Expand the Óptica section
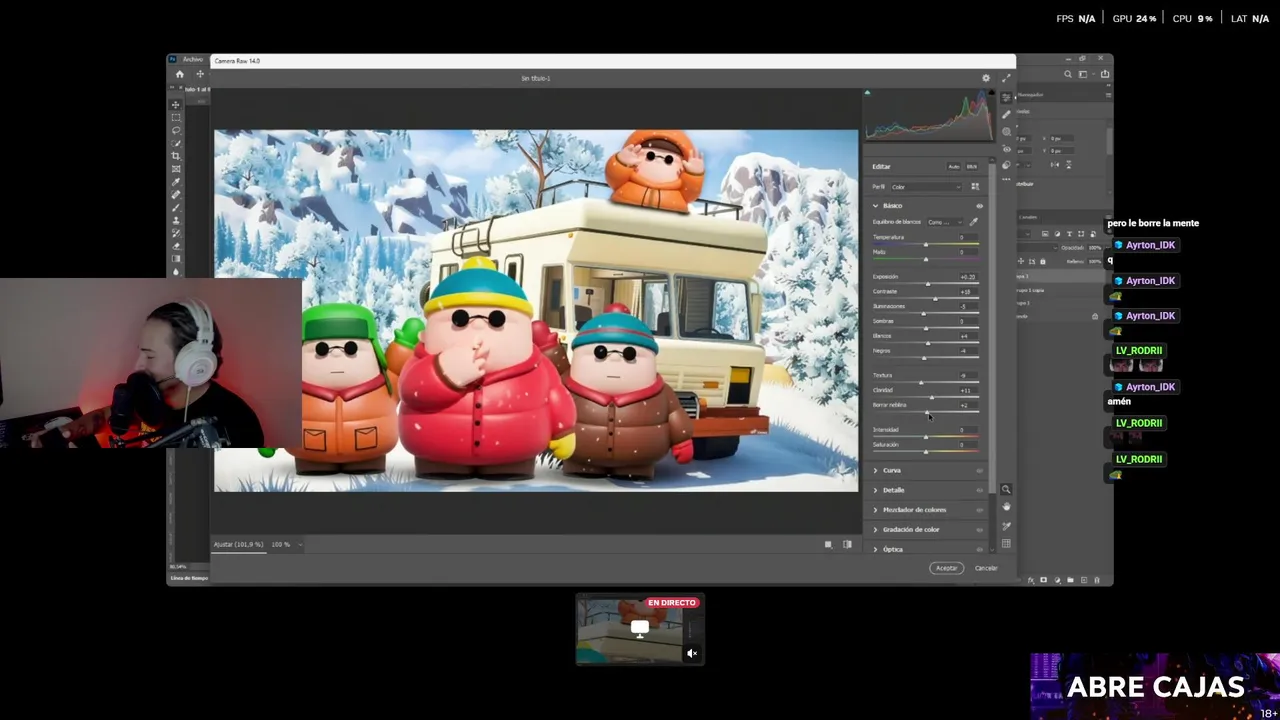1280x720 pixels. pyautogui.click(x=875, y=549)
